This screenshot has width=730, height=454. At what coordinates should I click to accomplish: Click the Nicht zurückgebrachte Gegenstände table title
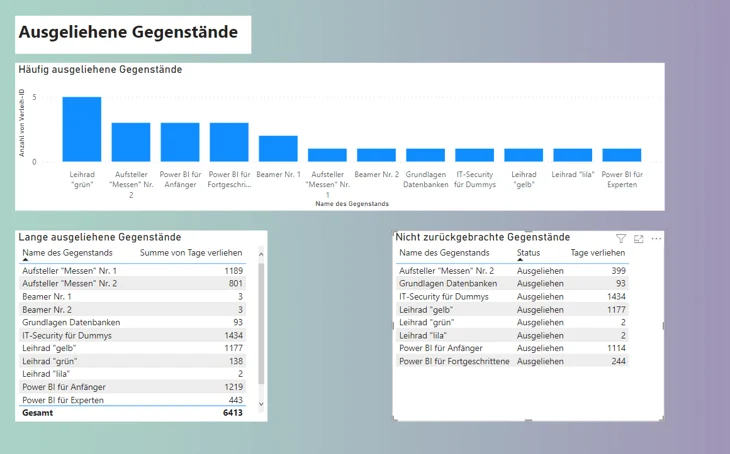483,237
